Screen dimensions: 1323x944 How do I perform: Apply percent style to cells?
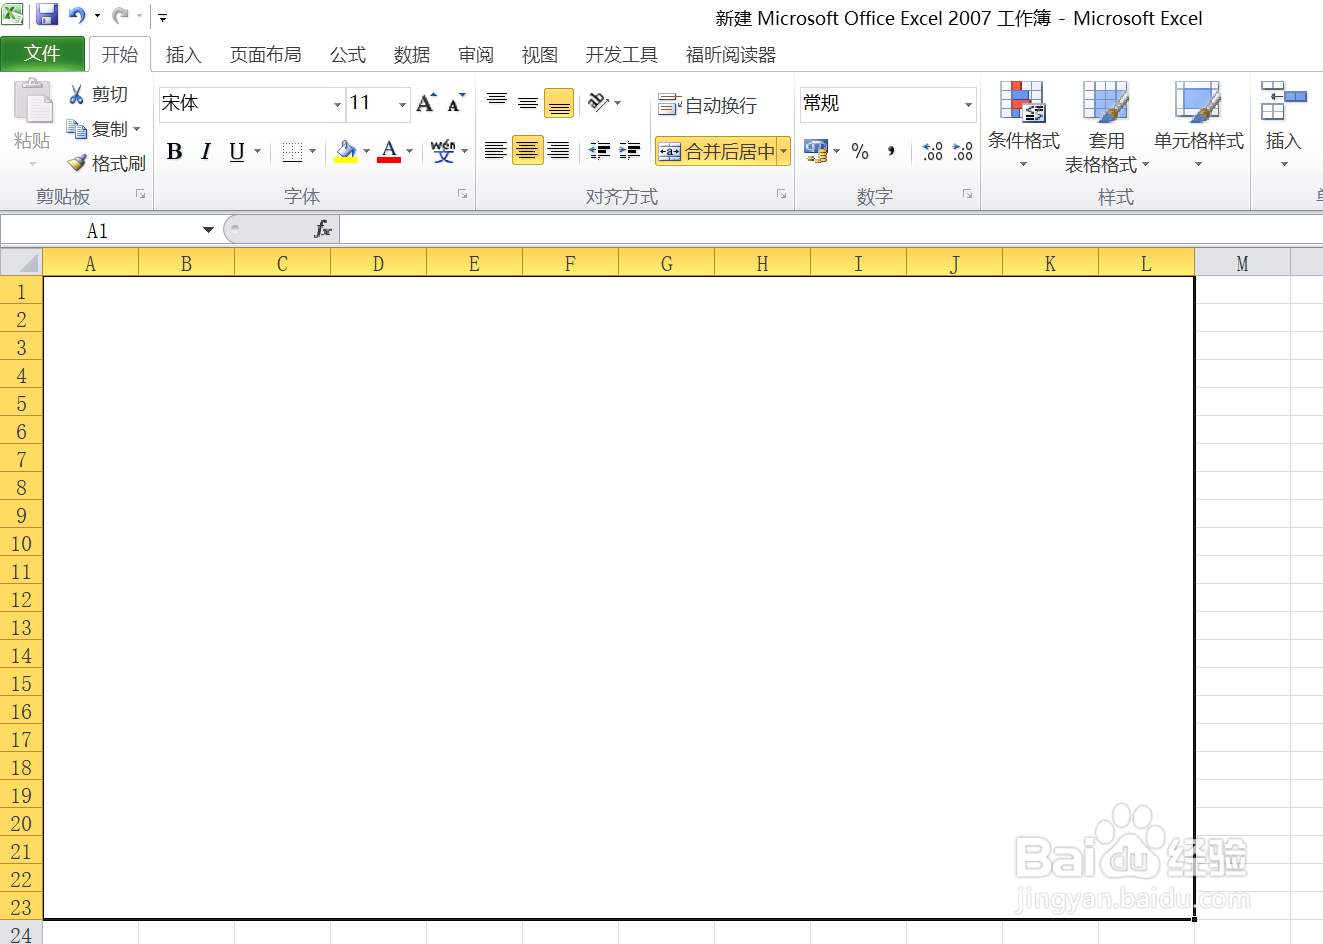pyautogui.click(x=860, y=151)
